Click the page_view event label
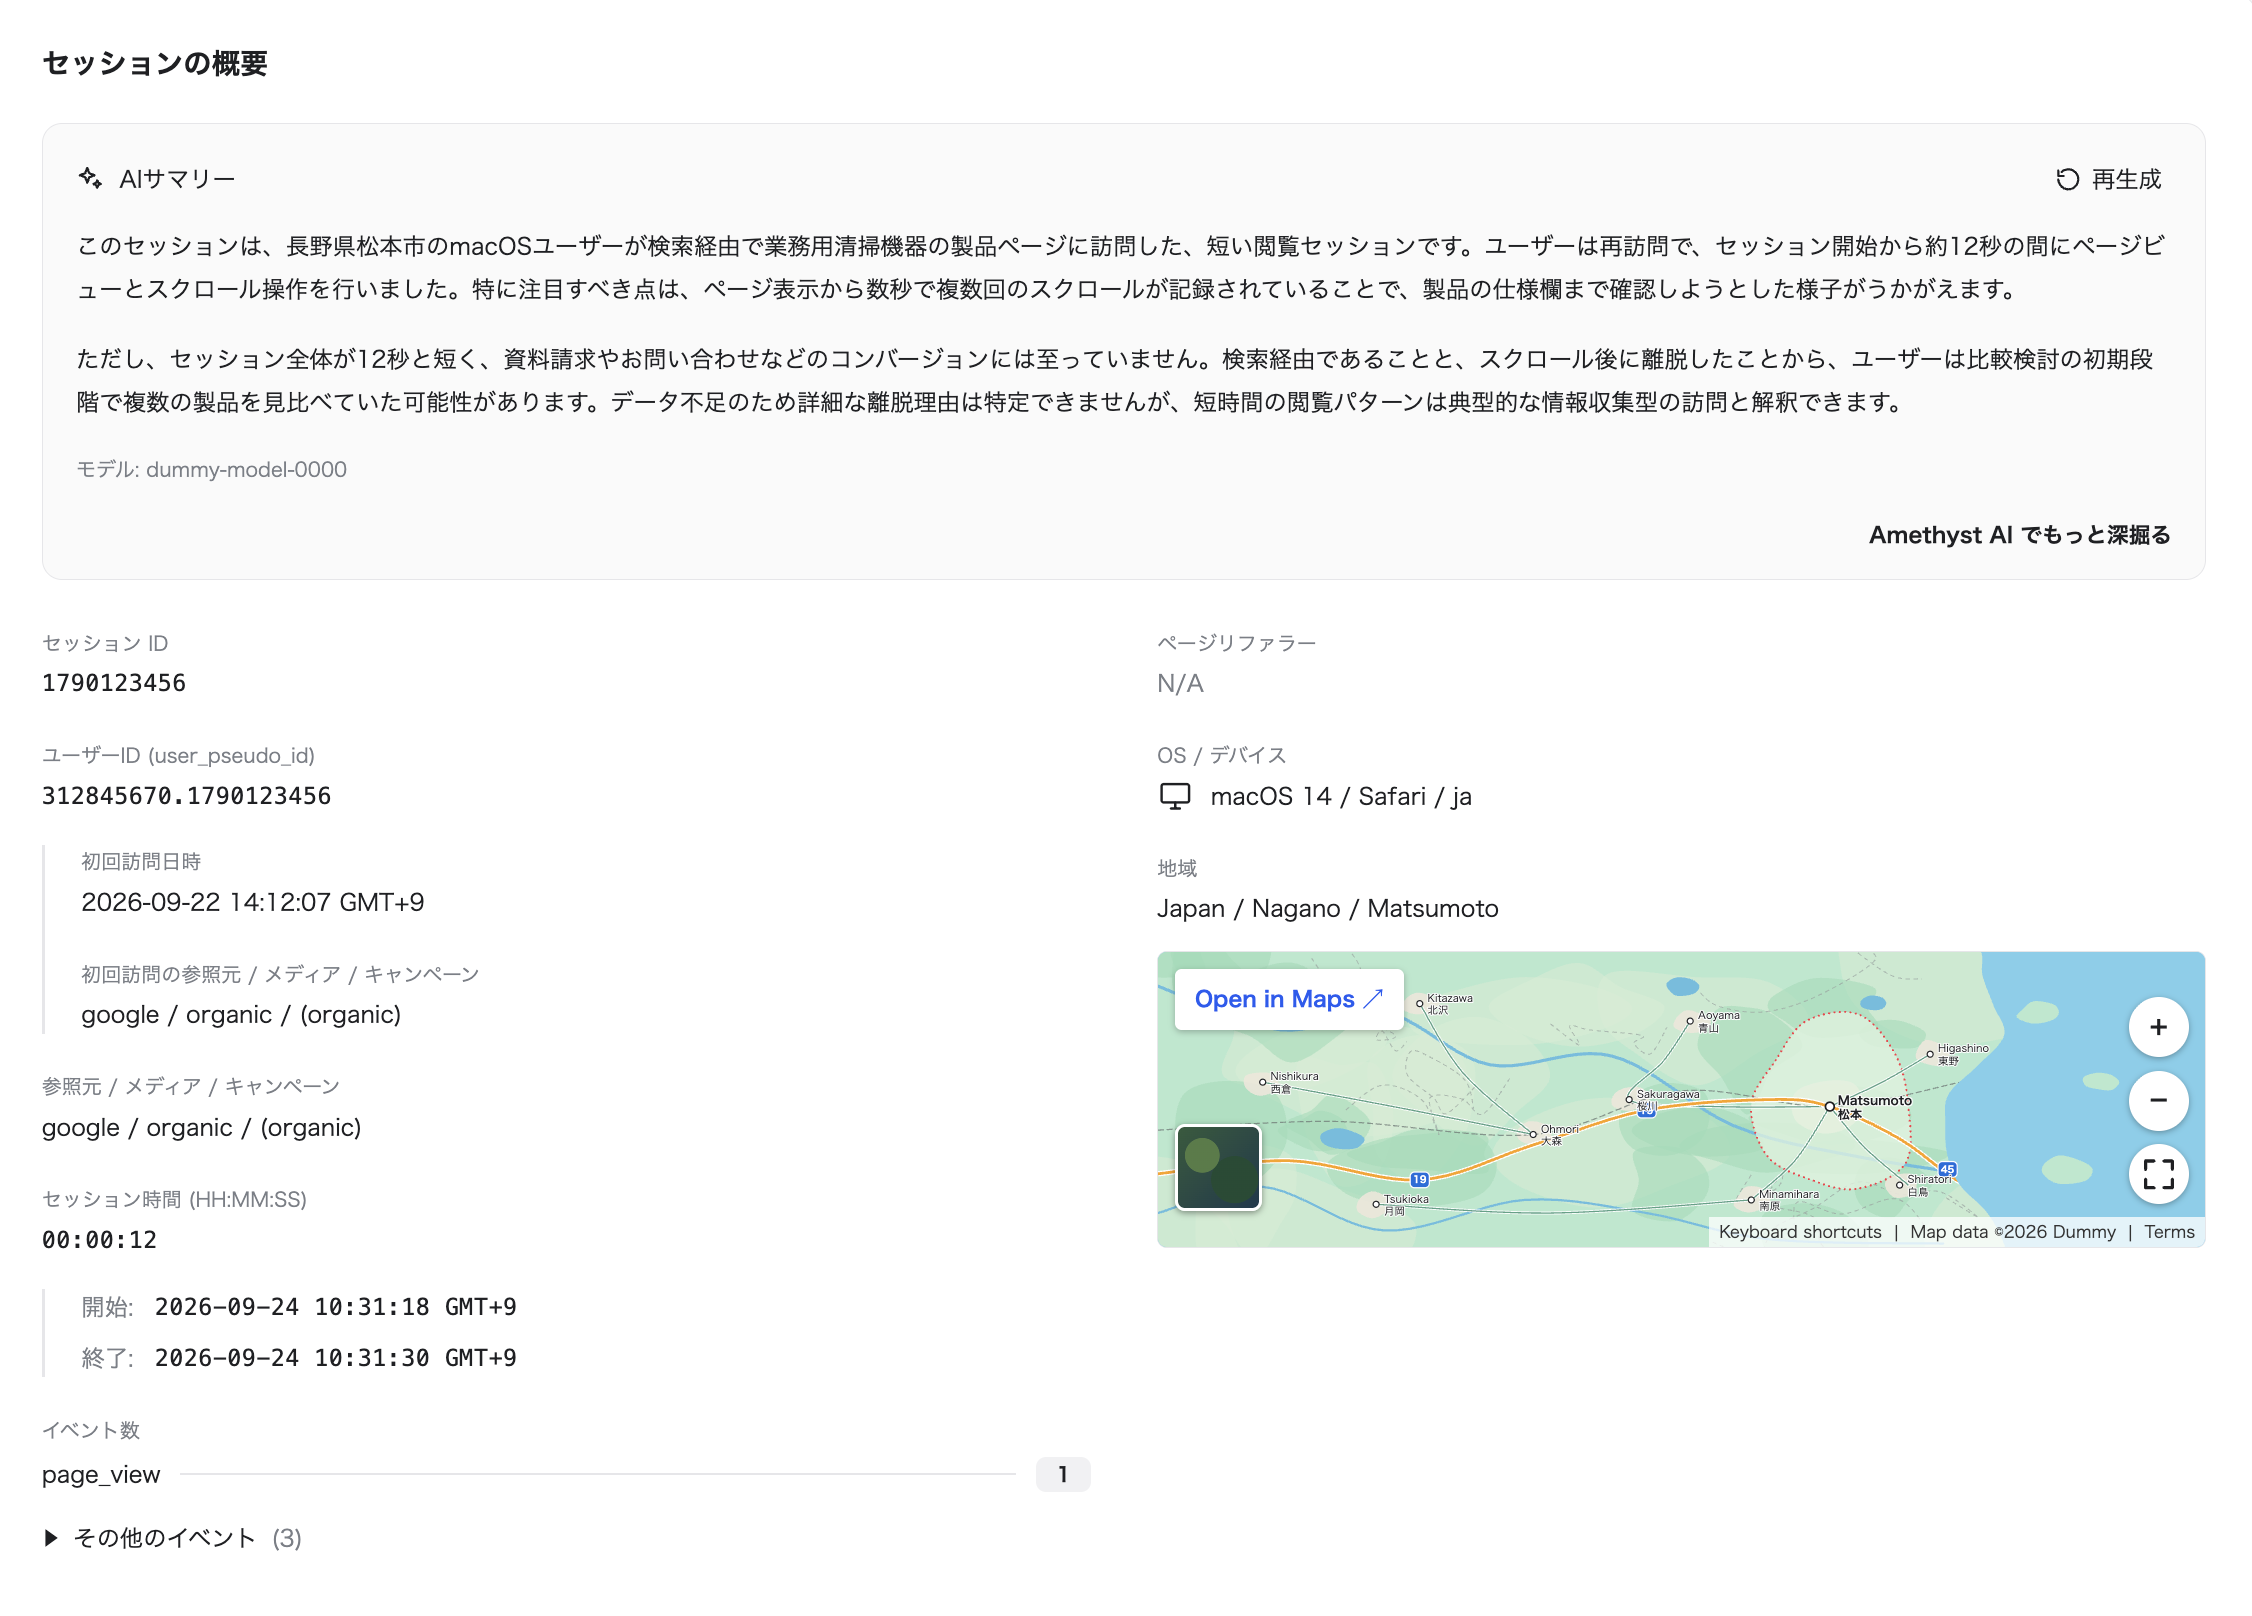The height and width of the screenshot is (1616, 2252). click(x=101, y=1475)
